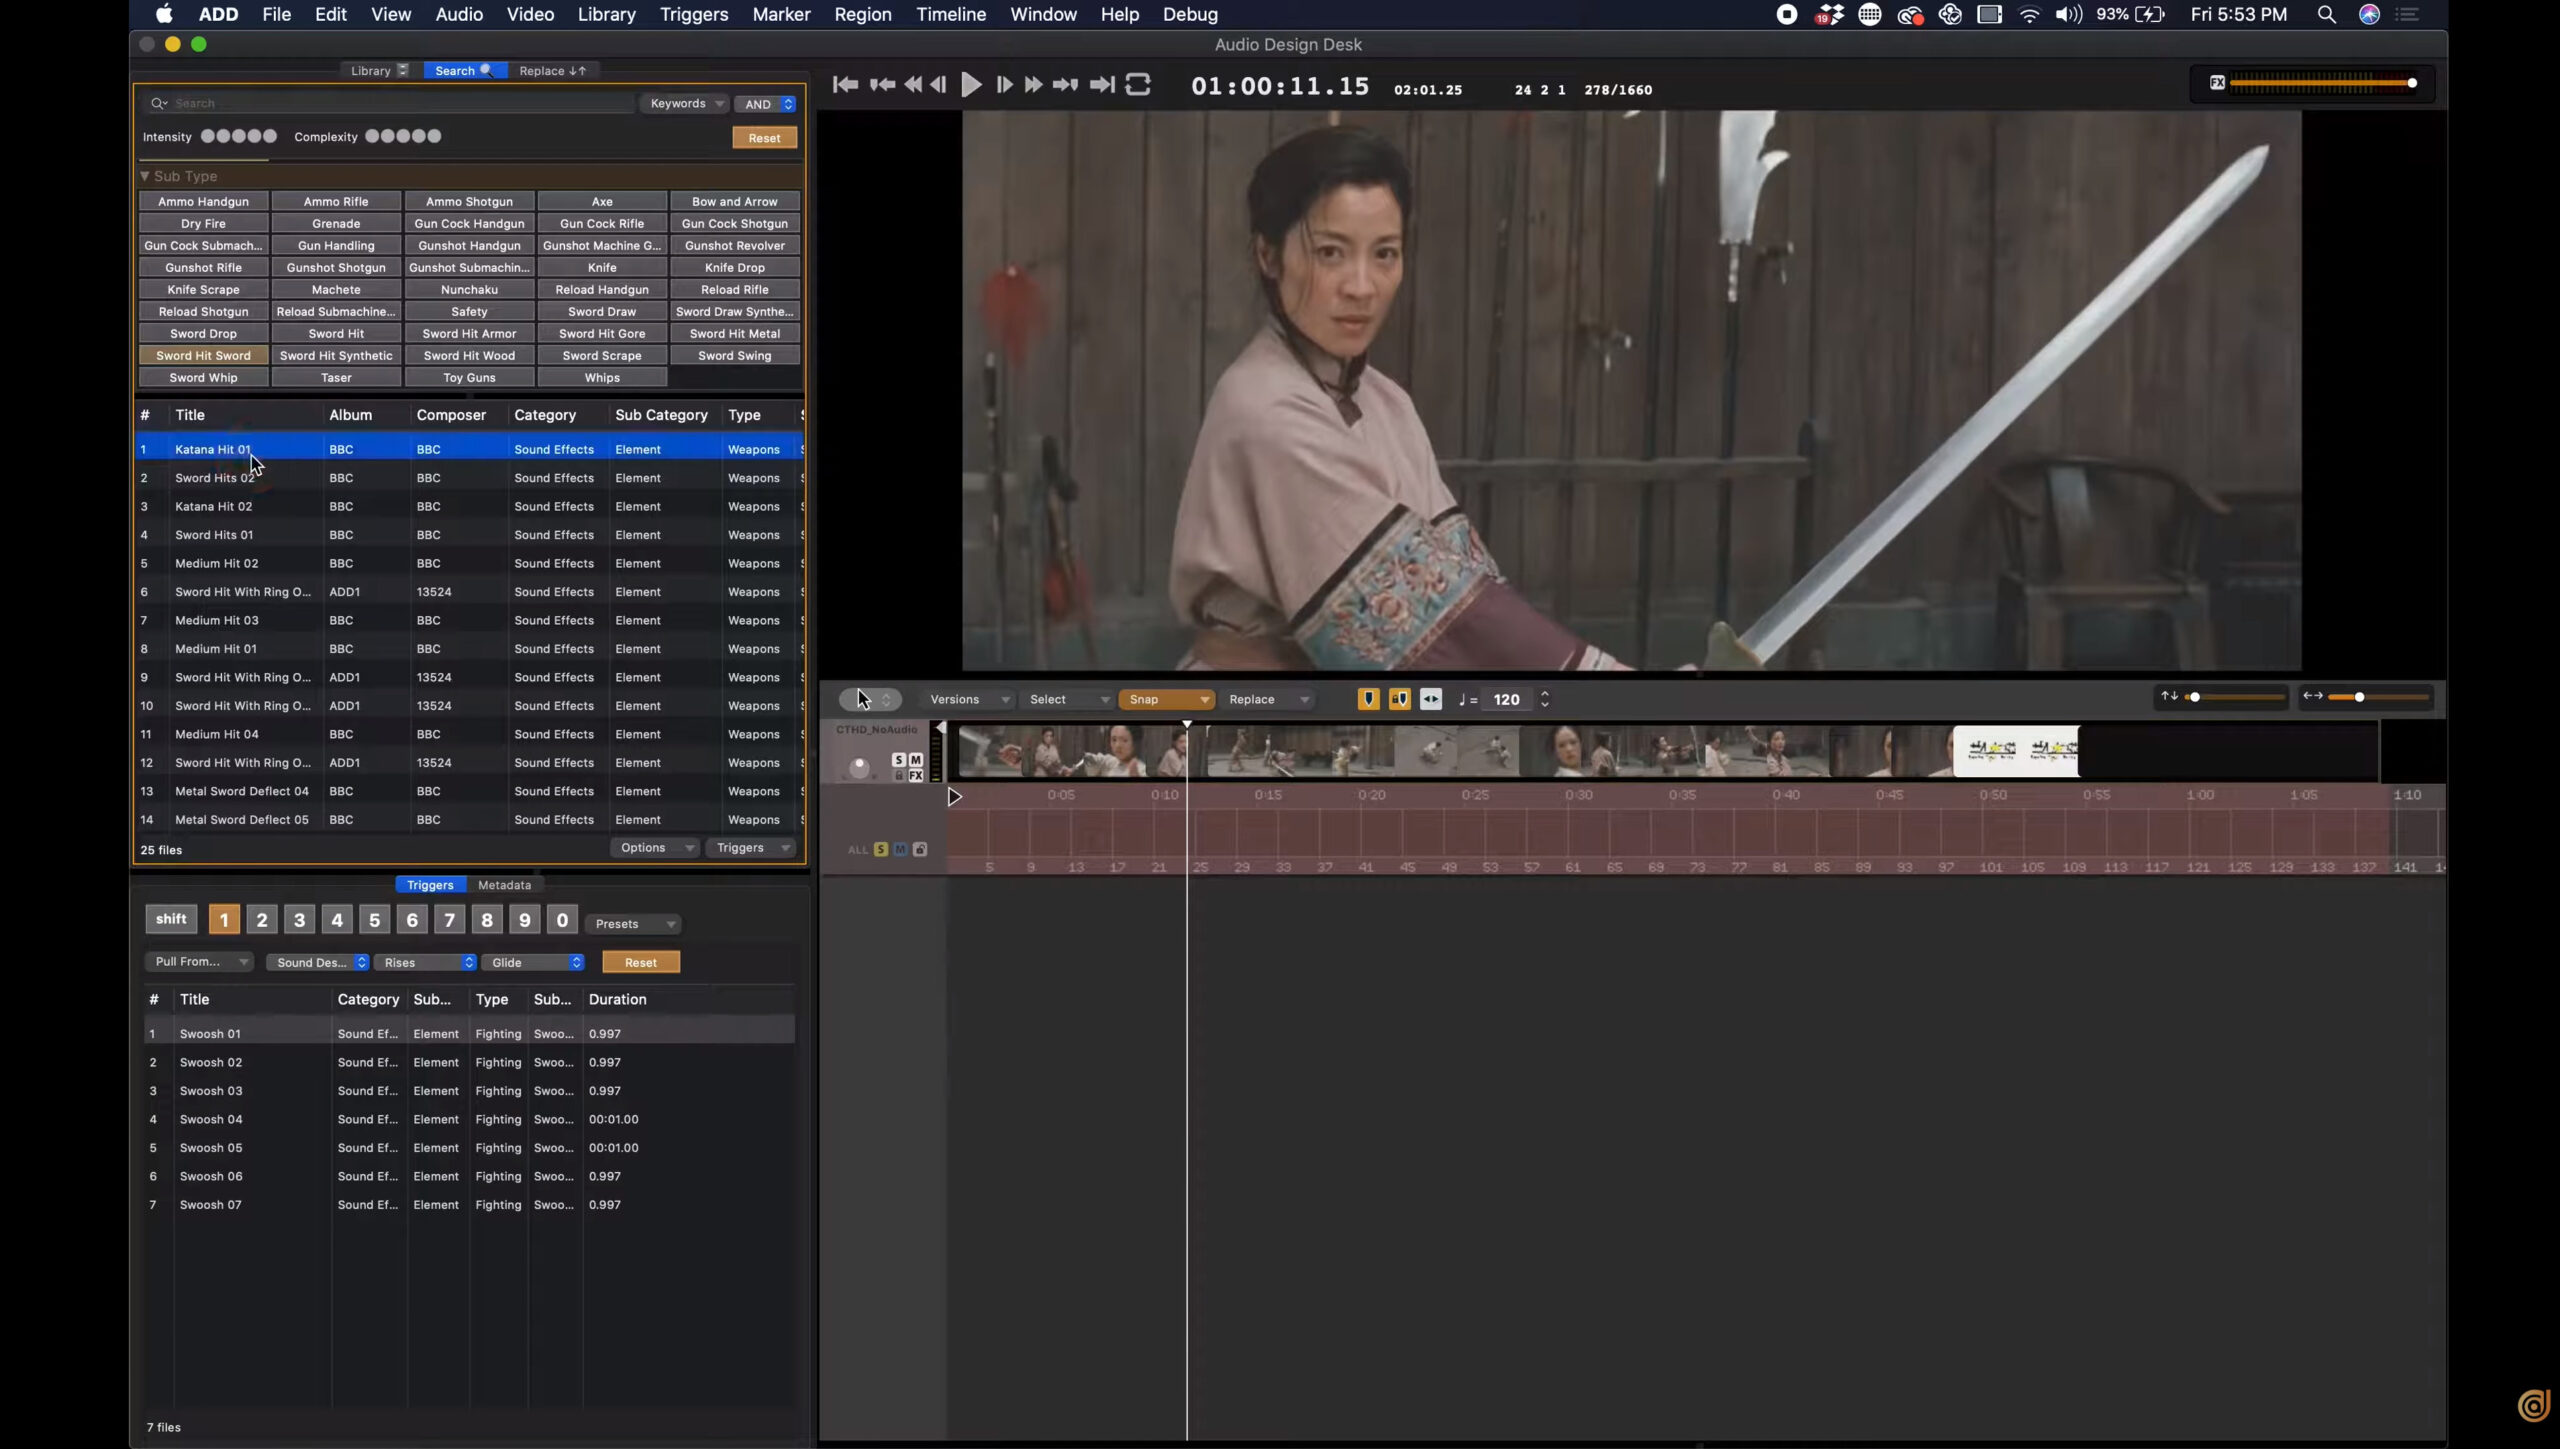Toggle the Bow and Arrow sub type

point(734,201)
